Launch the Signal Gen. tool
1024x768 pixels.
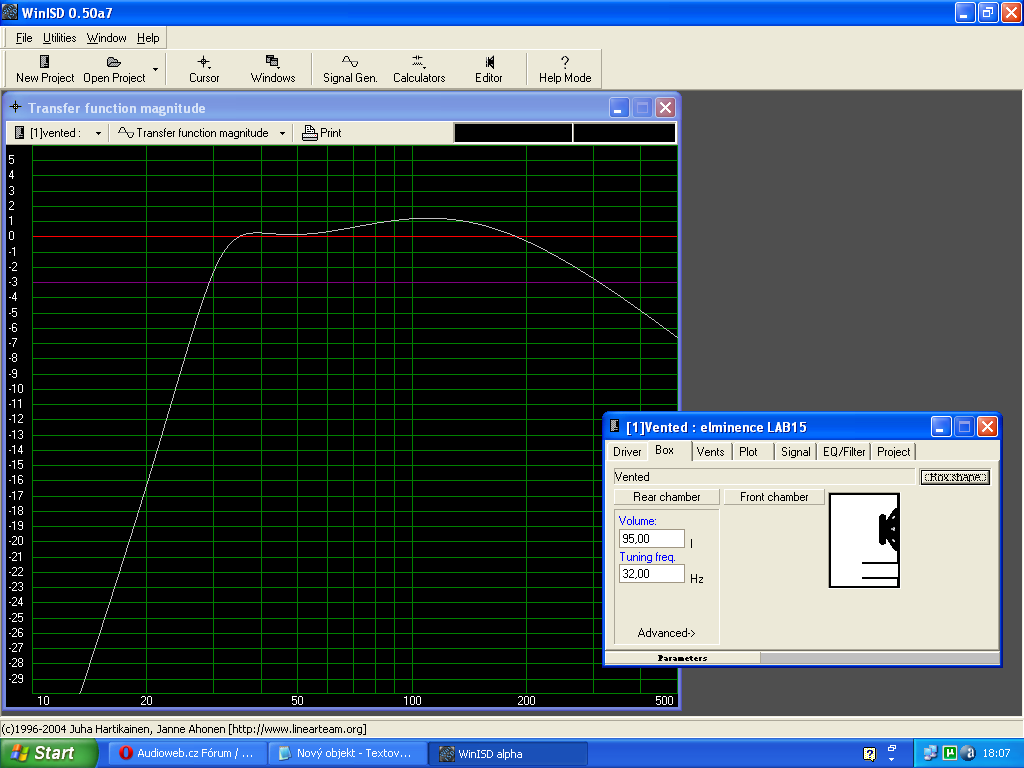point(350,69)
